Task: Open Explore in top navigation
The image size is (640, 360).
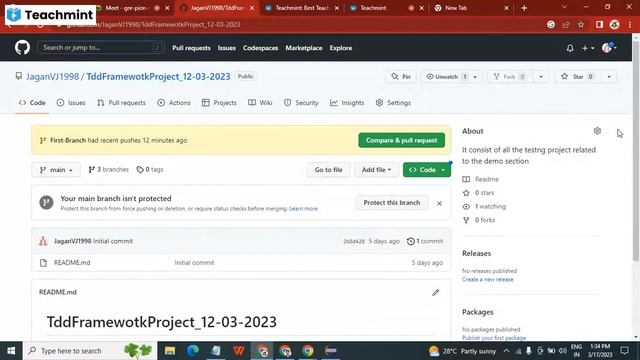Action: [341, 48]
